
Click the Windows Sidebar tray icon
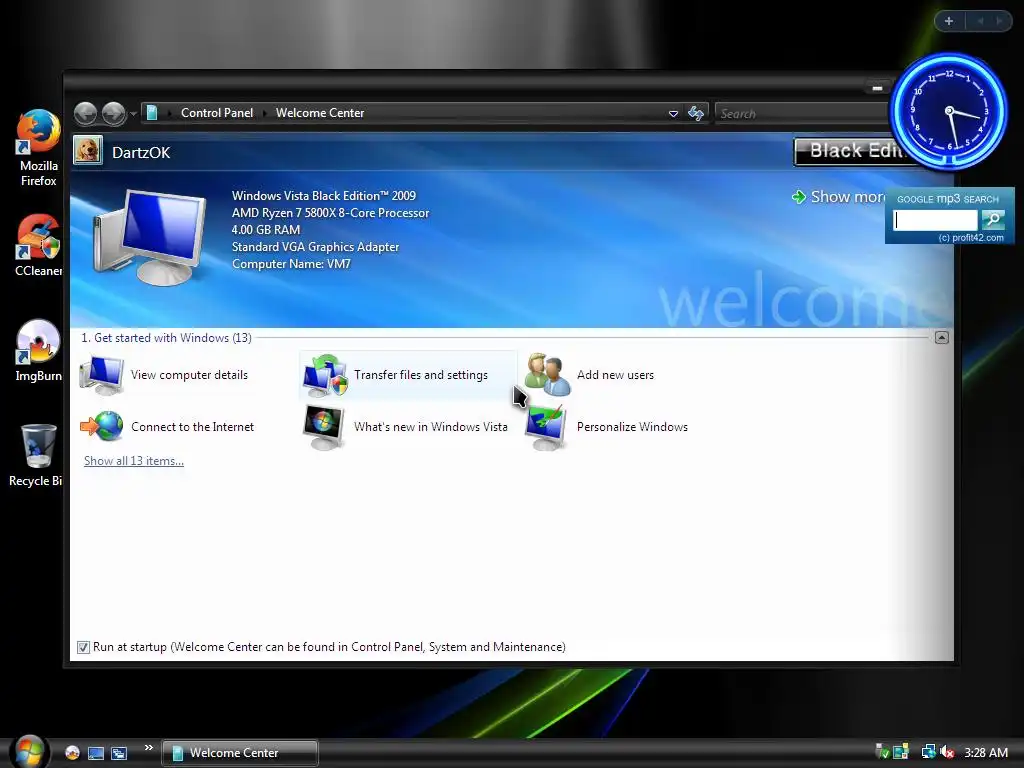coord(901,752)
